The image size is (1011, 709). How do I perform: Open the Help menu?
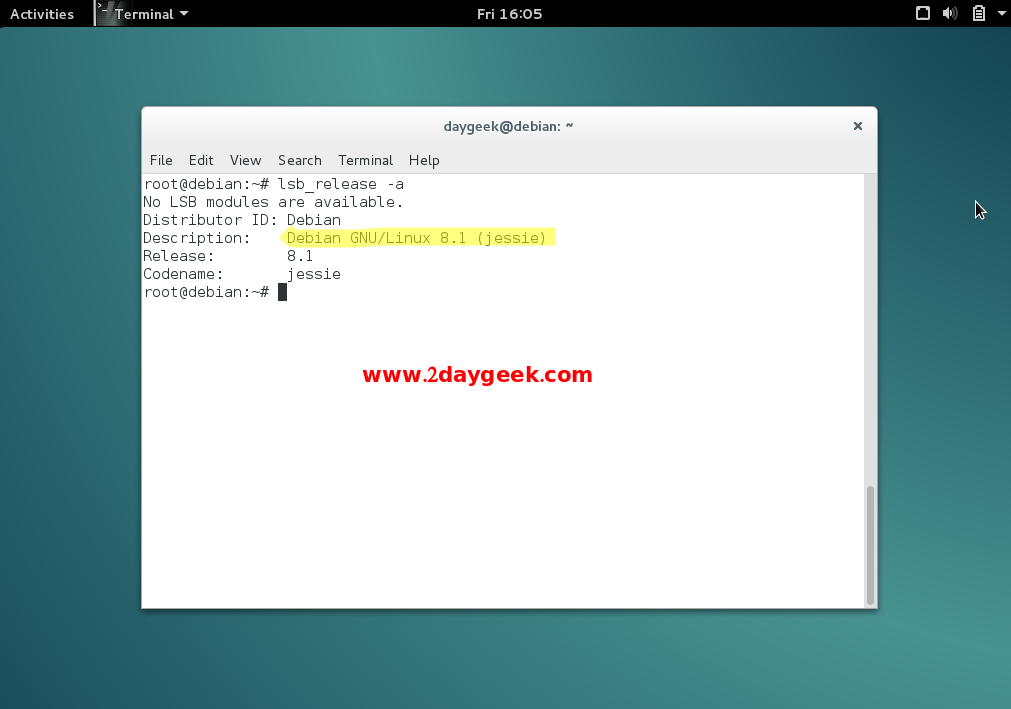point(424,160)
